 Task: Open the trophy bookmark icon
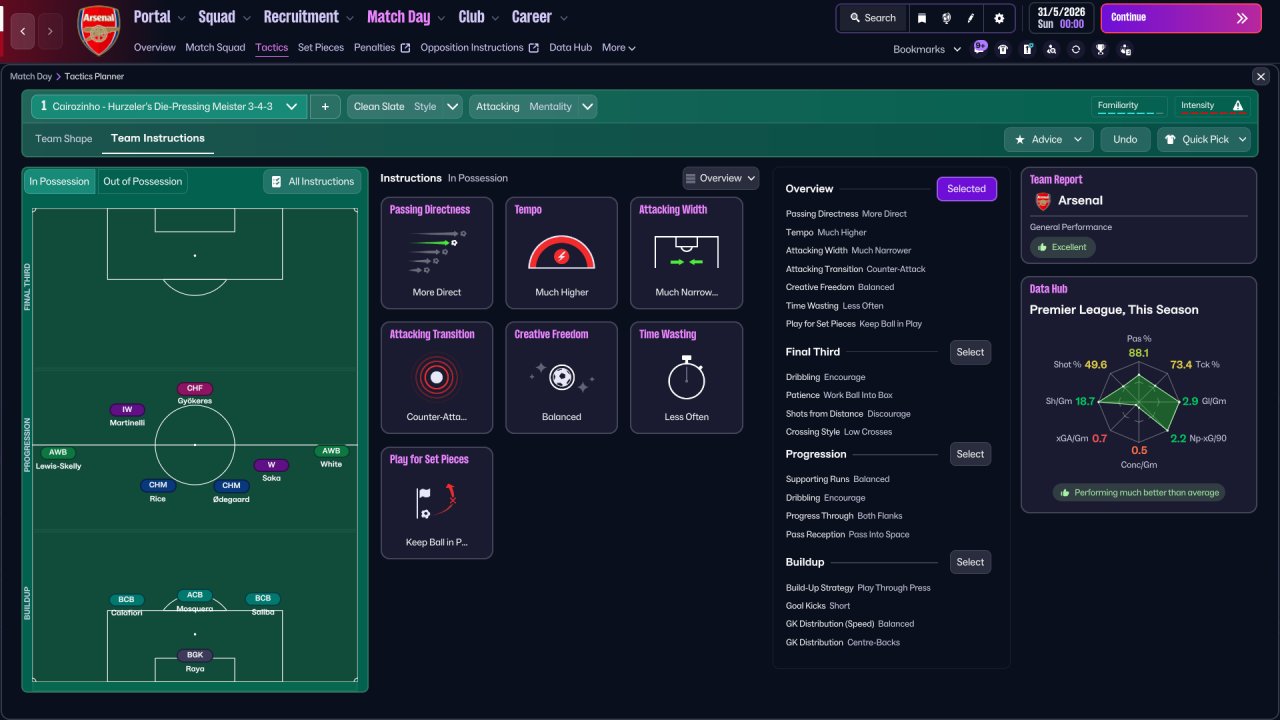point(1100,49)
